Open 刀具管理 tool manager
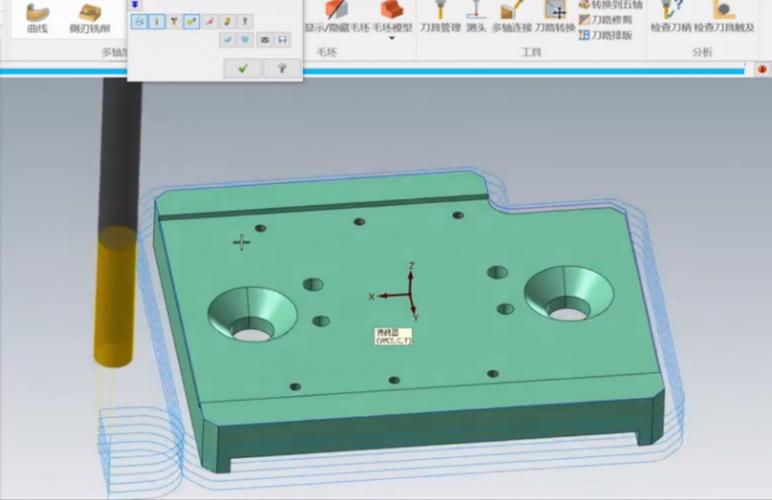This screenshot has height=500, width=772. click(441, 17)
